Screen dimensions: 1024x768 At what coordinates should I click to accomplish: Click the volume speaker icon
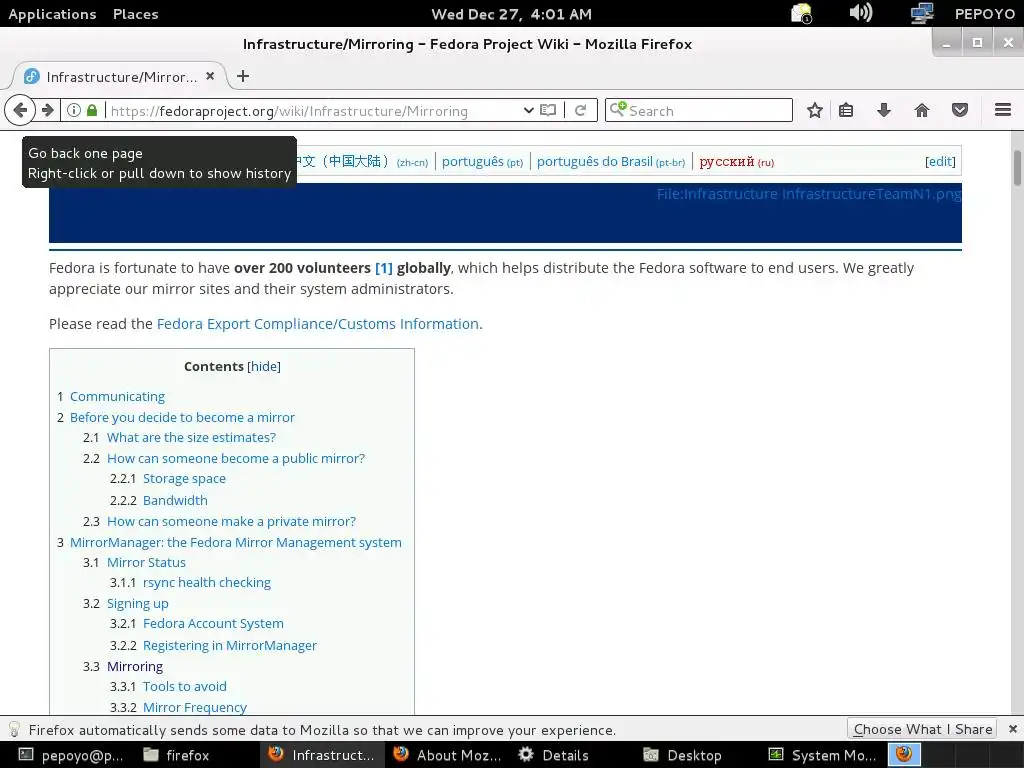(x=860, y=13)
